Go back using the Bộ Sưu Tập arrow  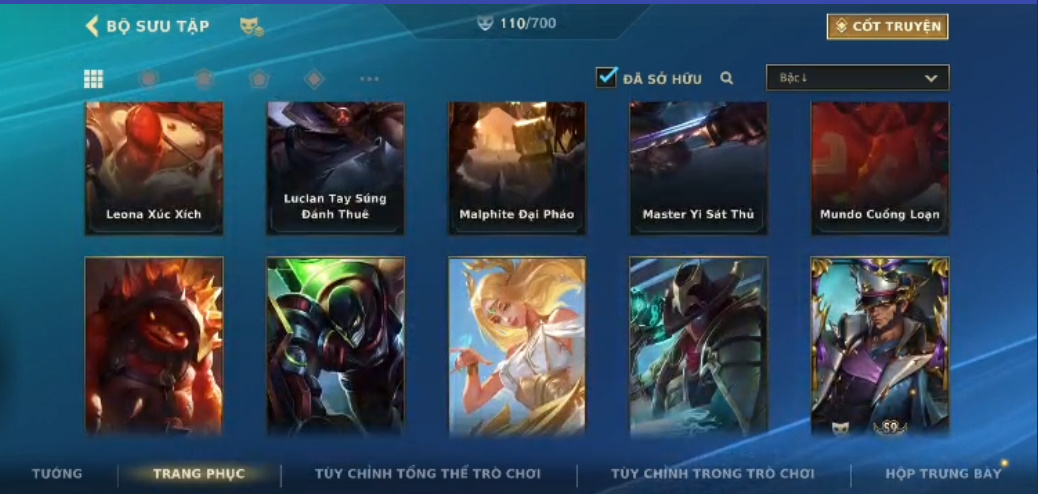[x=92, y=26]
